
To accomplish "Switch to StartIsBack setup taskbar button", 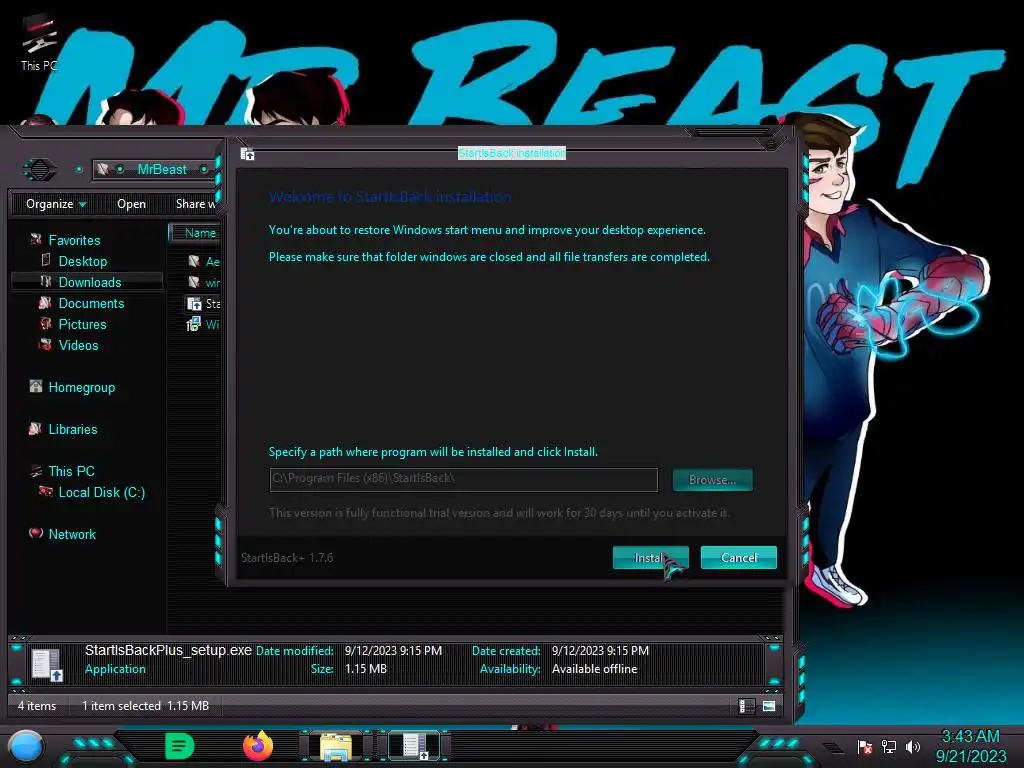I will coord(414,746).
